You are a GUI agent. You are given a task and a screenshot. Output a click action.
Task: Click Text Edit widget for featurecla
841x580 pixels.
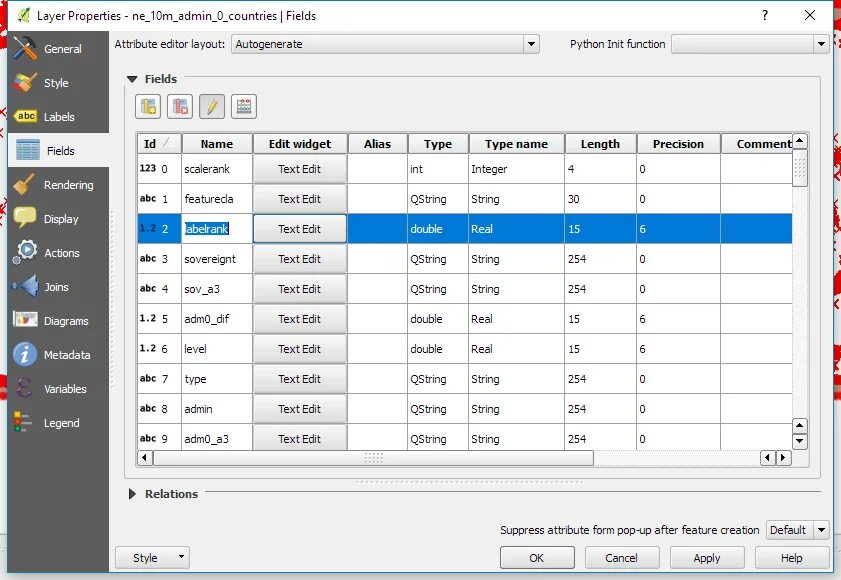(x=300, y=199)
